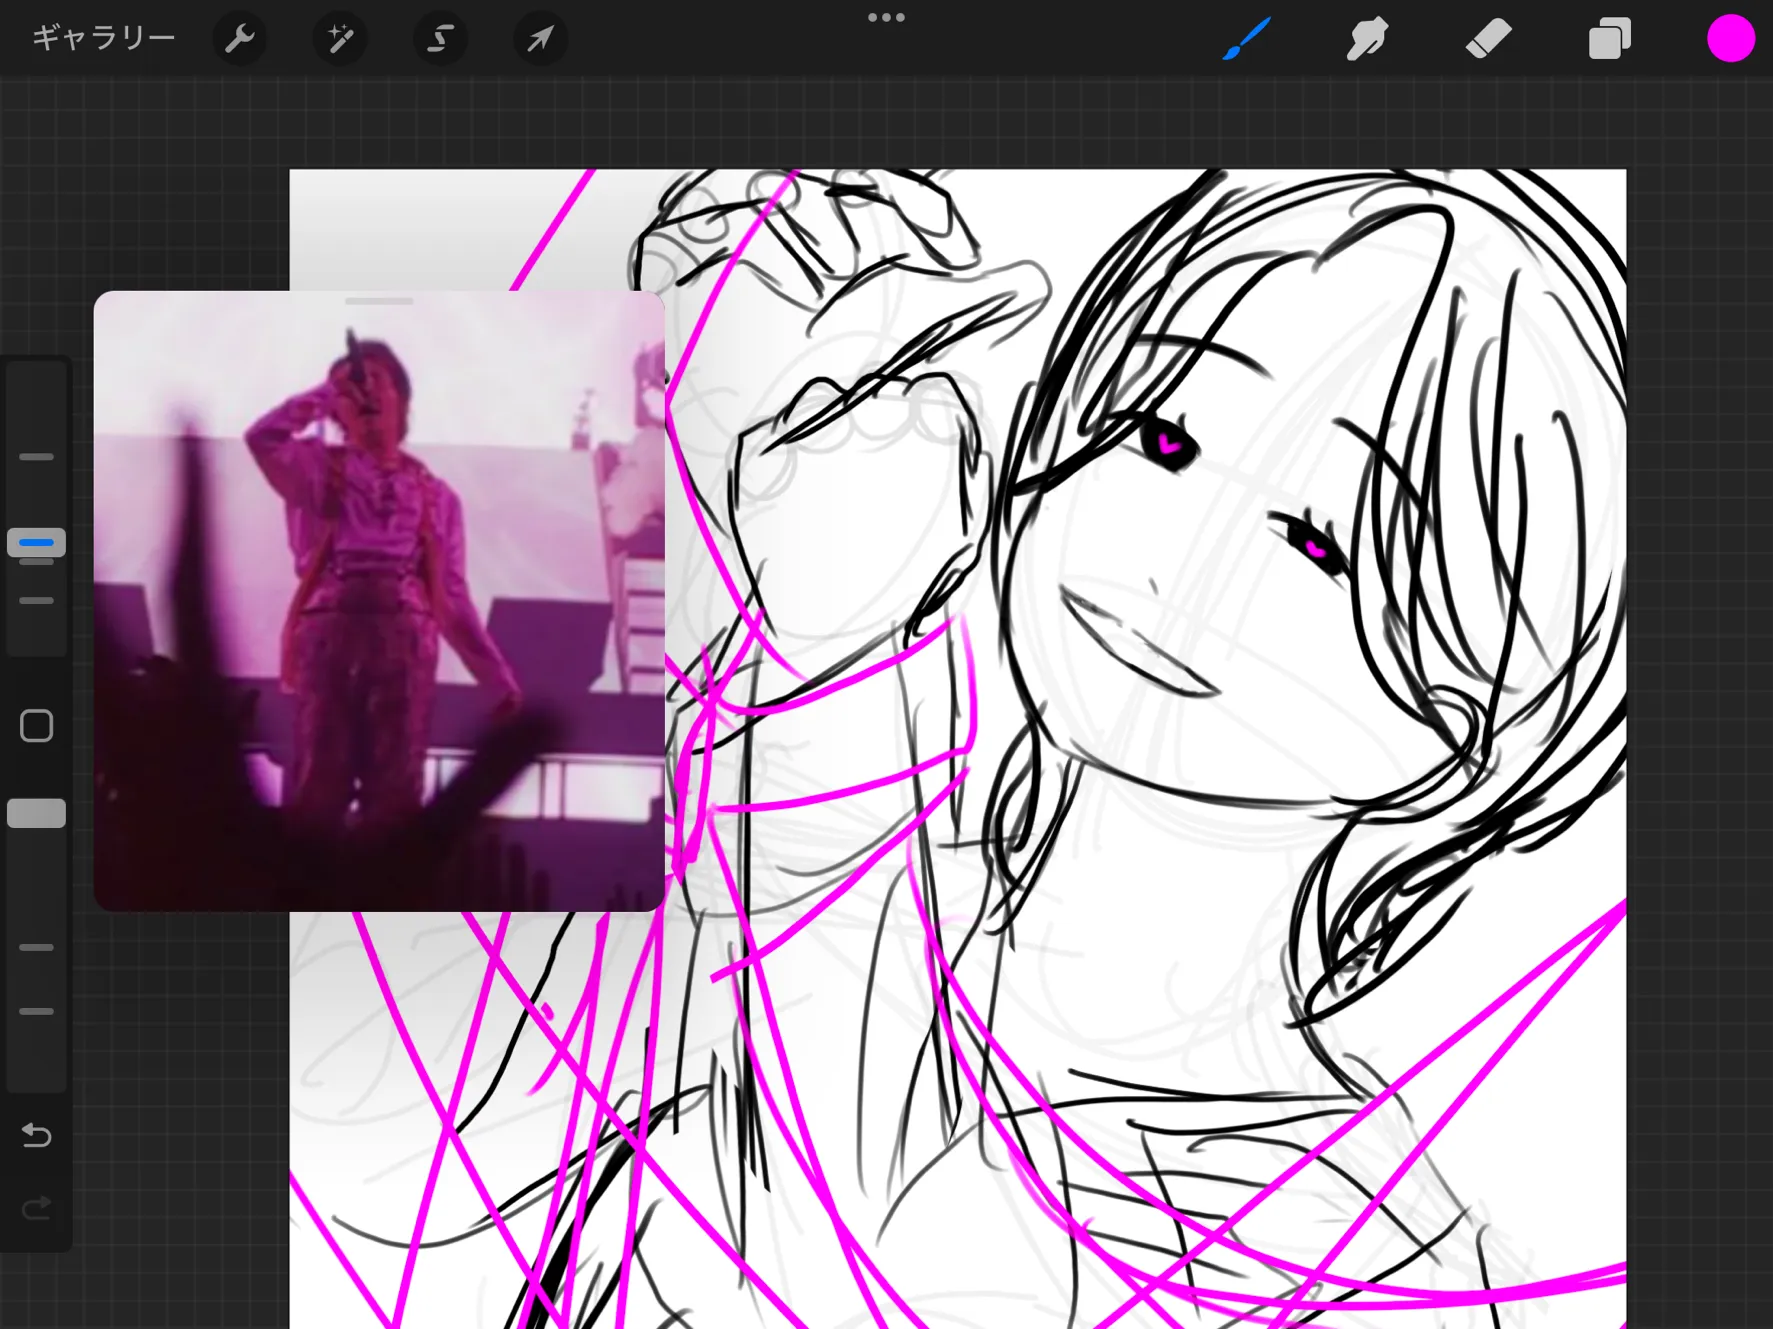This screenshot has width=1773, height=1329.
Task: Activate the Transform arrow tool
Action: [540, 38]
